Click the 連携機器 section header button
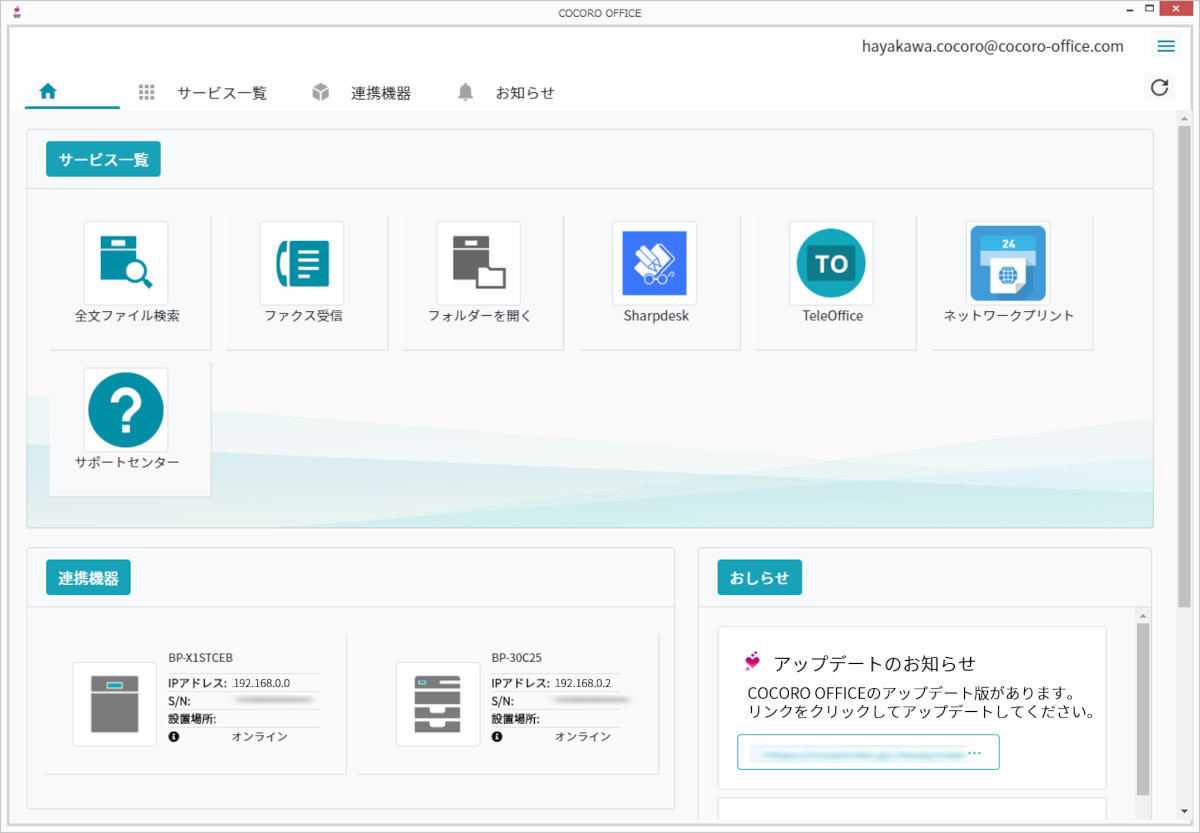 pos(88,578)
